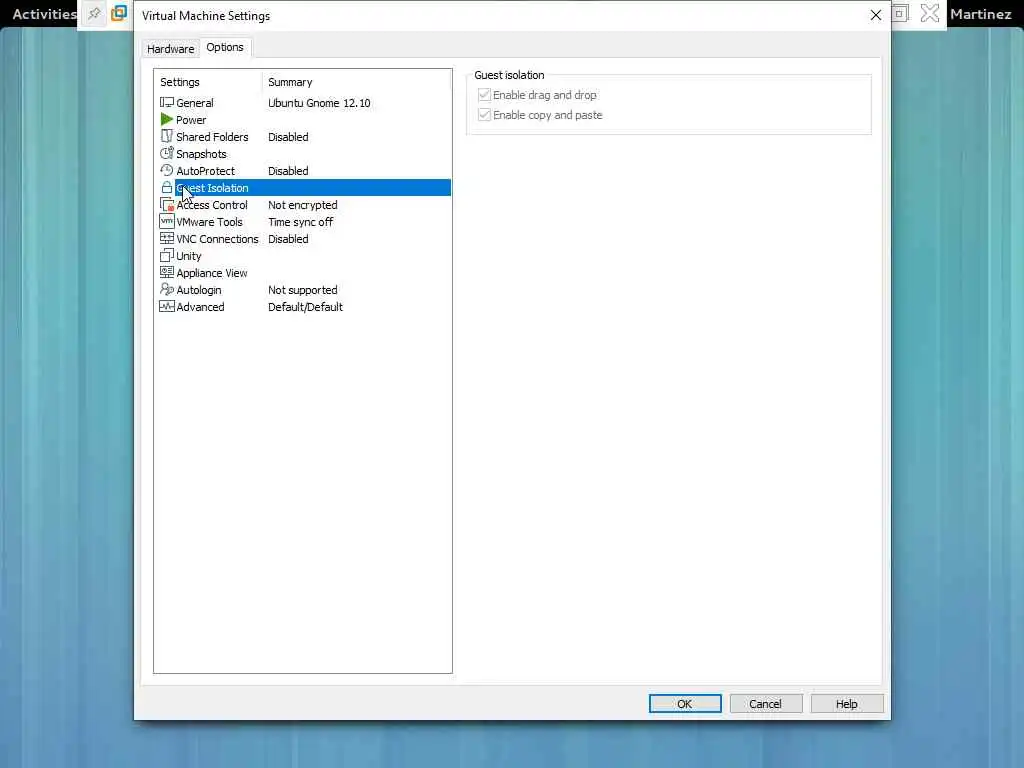Select the AutoProtect label
Image resolution: width=1024 pixels, height=768 pixels.
pyautogui.click(x=205, y=170)
